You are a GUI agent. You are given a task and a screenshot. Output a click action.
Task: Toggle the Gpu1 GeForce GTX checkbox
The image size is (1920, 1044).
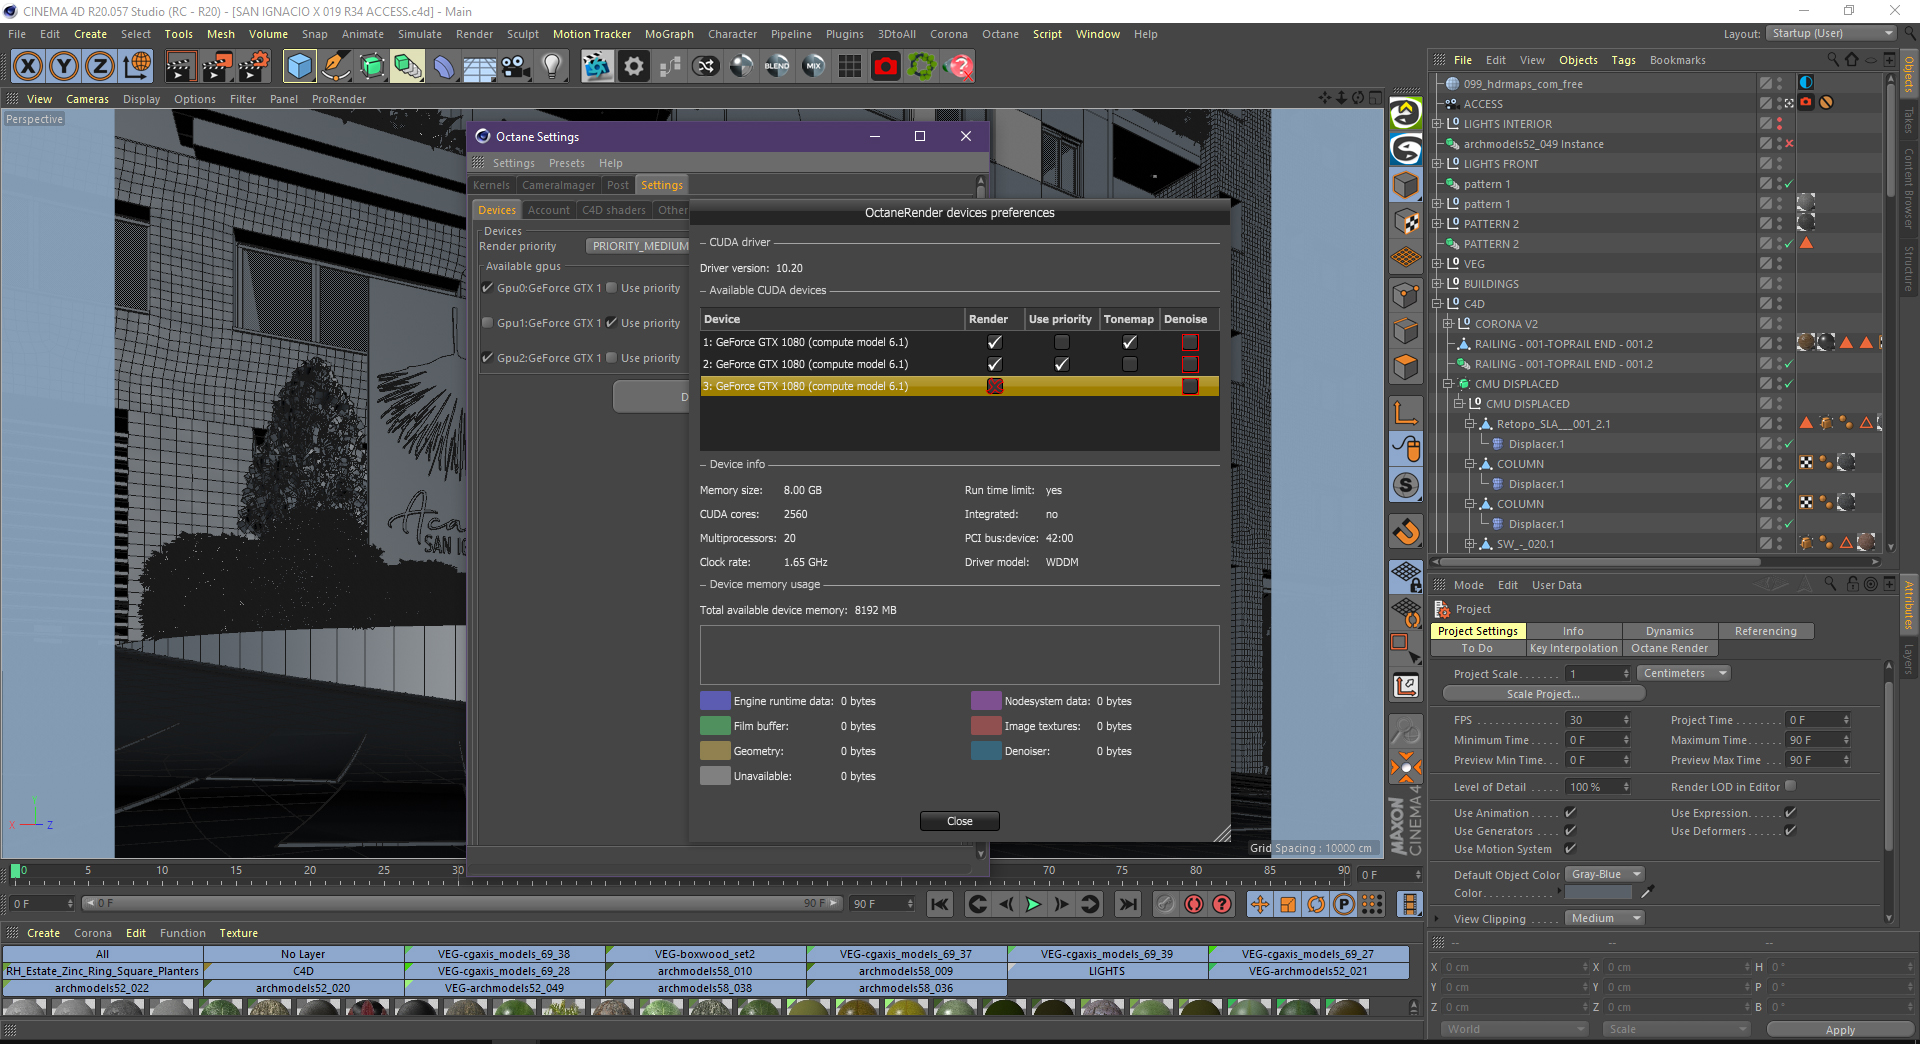pyautogui.click(x=488, y=323)
